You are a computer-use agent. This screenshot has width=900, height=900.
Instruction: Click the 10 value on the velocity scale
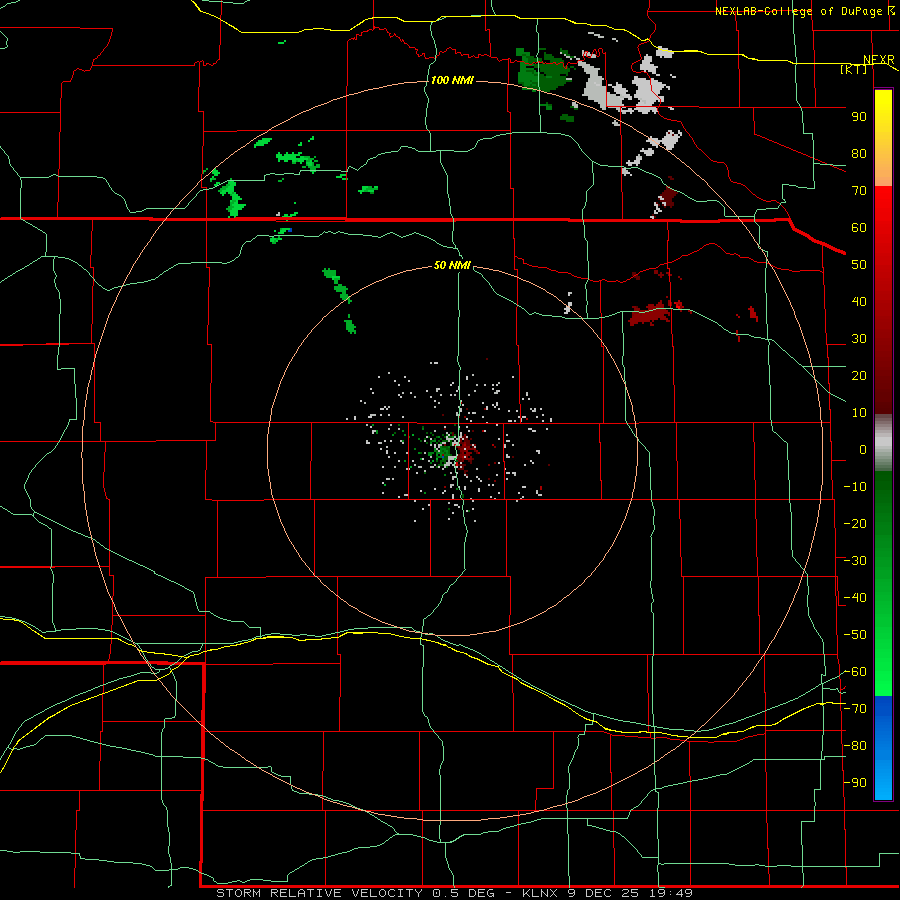tap(859, 413)
